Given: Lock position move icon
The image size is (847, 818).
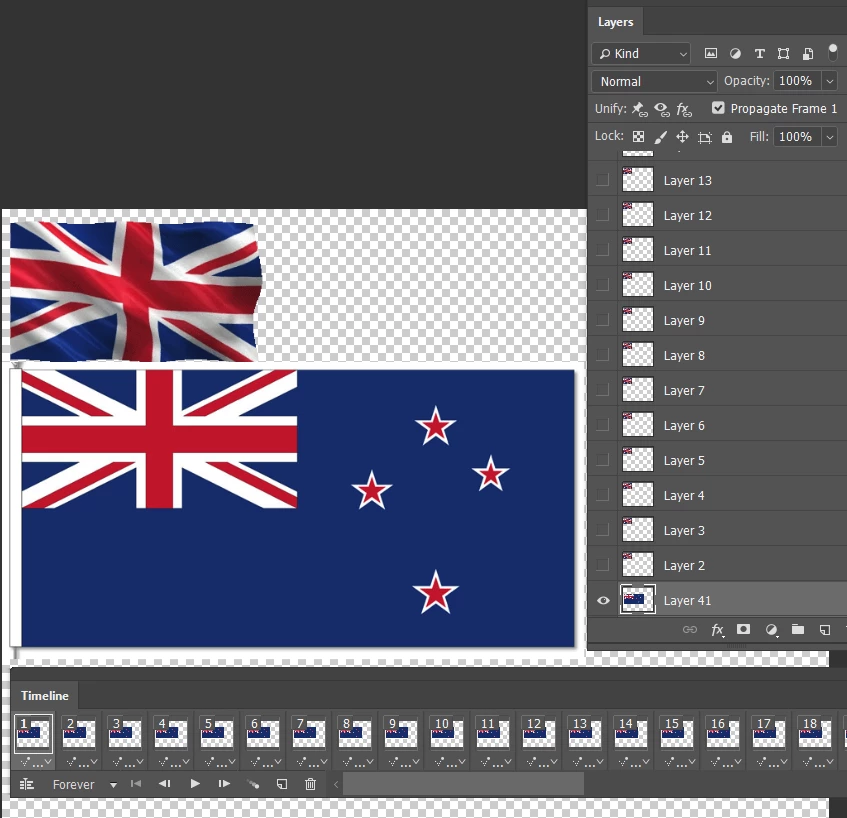Looking at the screenshot, I should pos(682,137).
